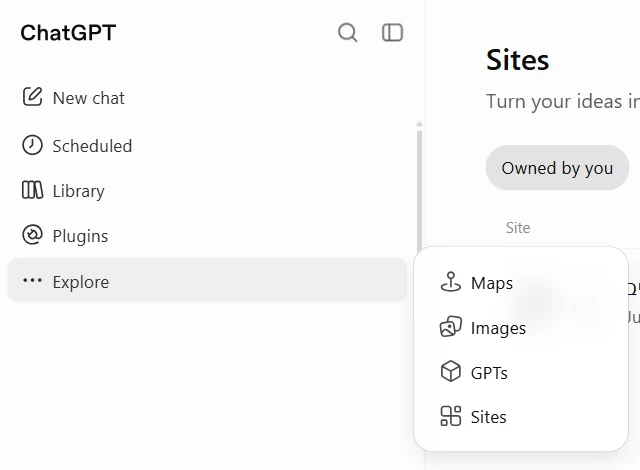The image size is (640, 470).
Task: Open the Images menu entry
Action: [521, 327]
